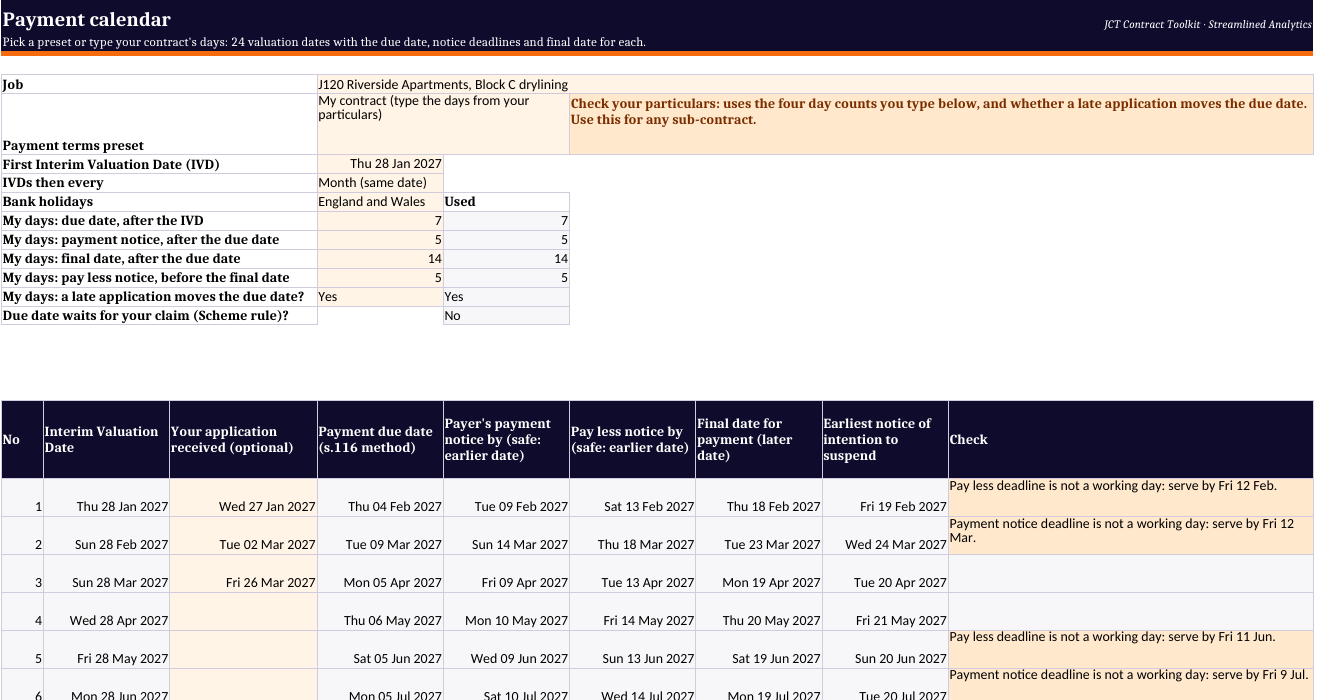Select the late application 'Yes' input cell

[380, 297]
